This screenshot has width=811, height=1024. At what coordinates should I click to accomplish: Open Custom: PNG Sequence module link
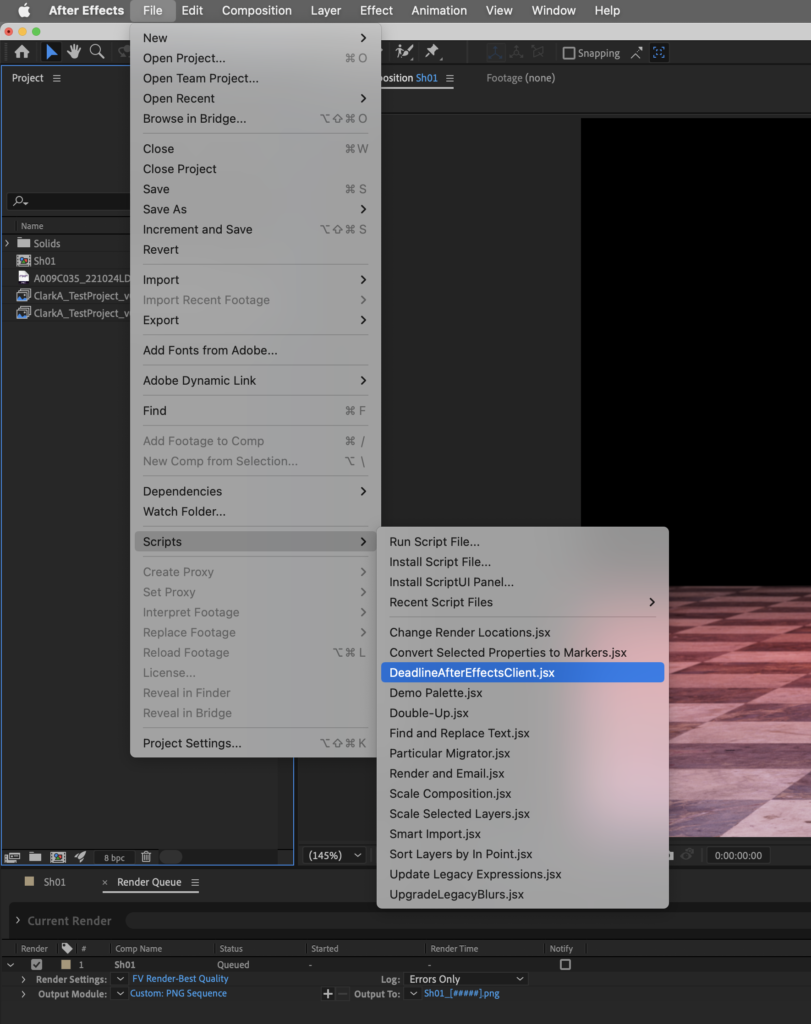pos(178,993)
